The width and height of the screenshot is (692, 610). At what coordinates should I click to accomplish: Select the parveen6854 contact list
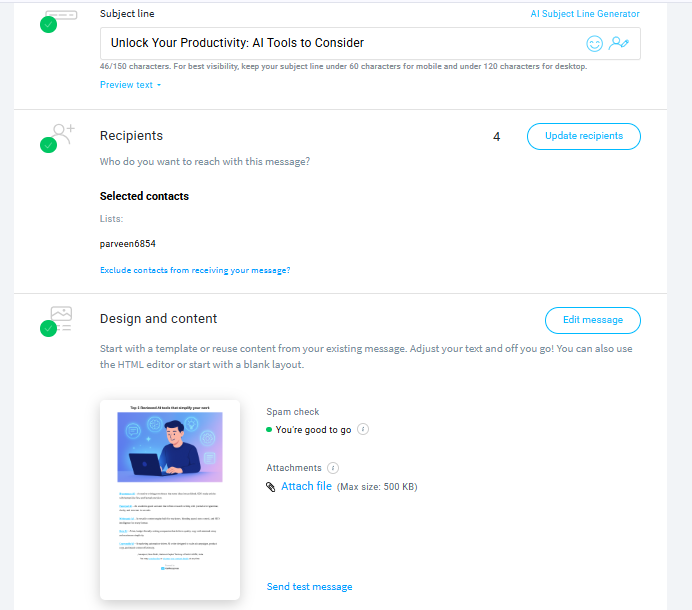tap(128, 243)
